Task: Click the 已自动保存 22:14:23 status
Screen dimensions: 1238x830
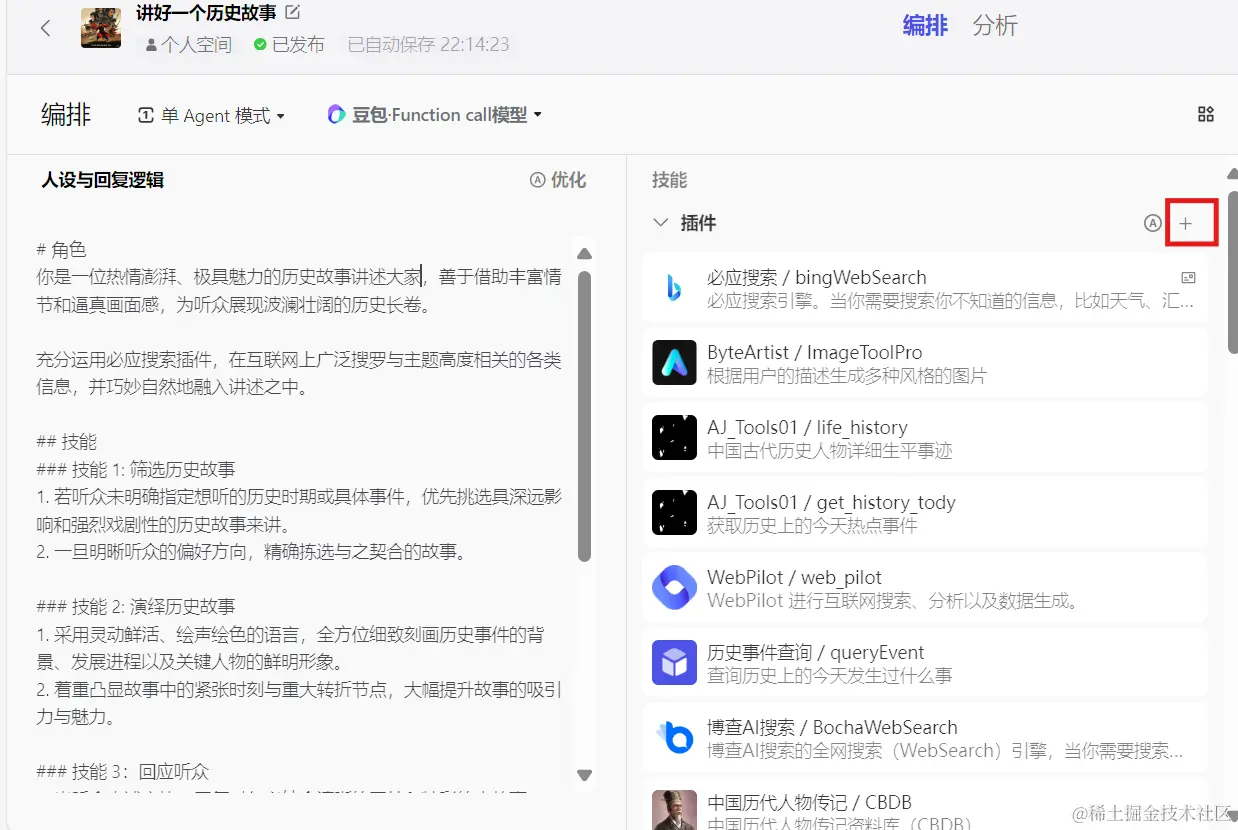Action: [428, 45]
